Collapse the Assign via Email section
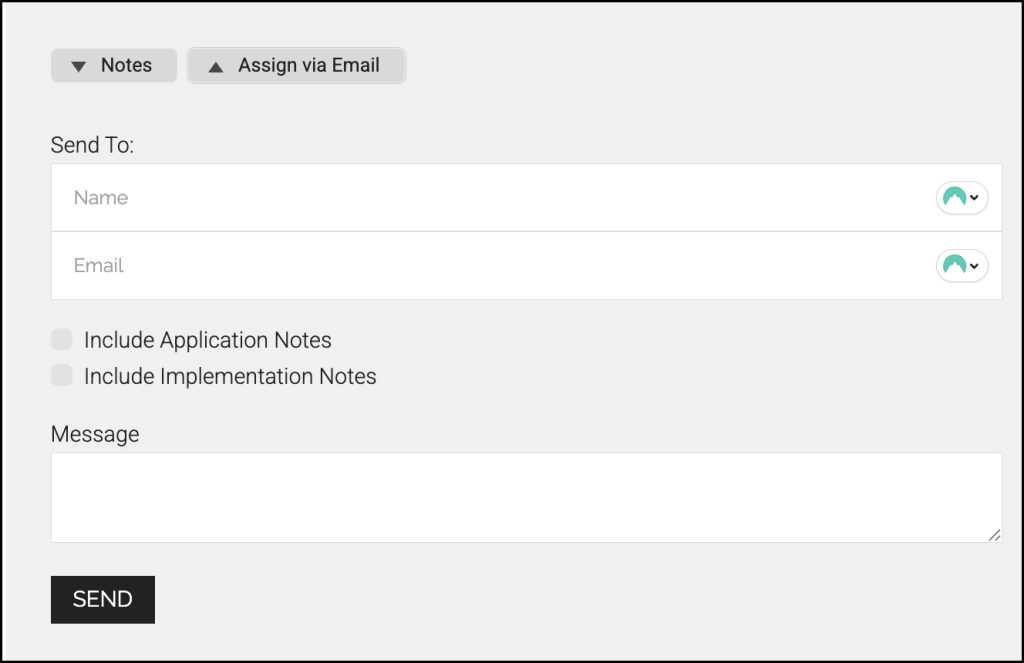This screenshot has height=663, width=1024. [296, 66]
